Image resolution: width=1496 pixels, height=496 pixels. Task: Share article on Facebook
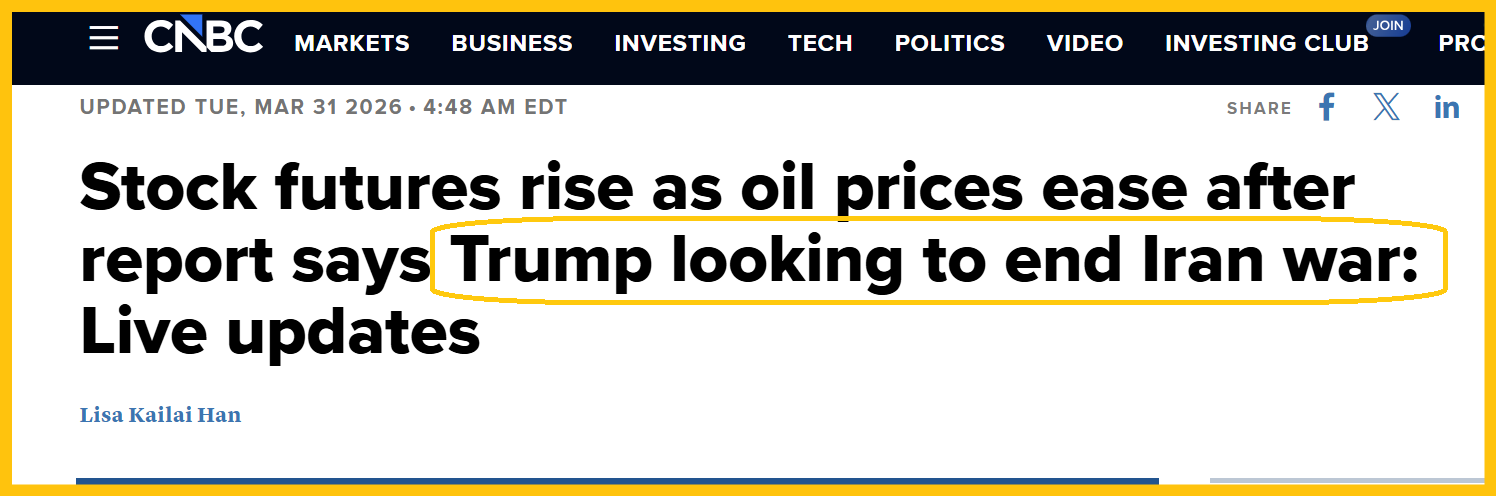coord(1327,107)
